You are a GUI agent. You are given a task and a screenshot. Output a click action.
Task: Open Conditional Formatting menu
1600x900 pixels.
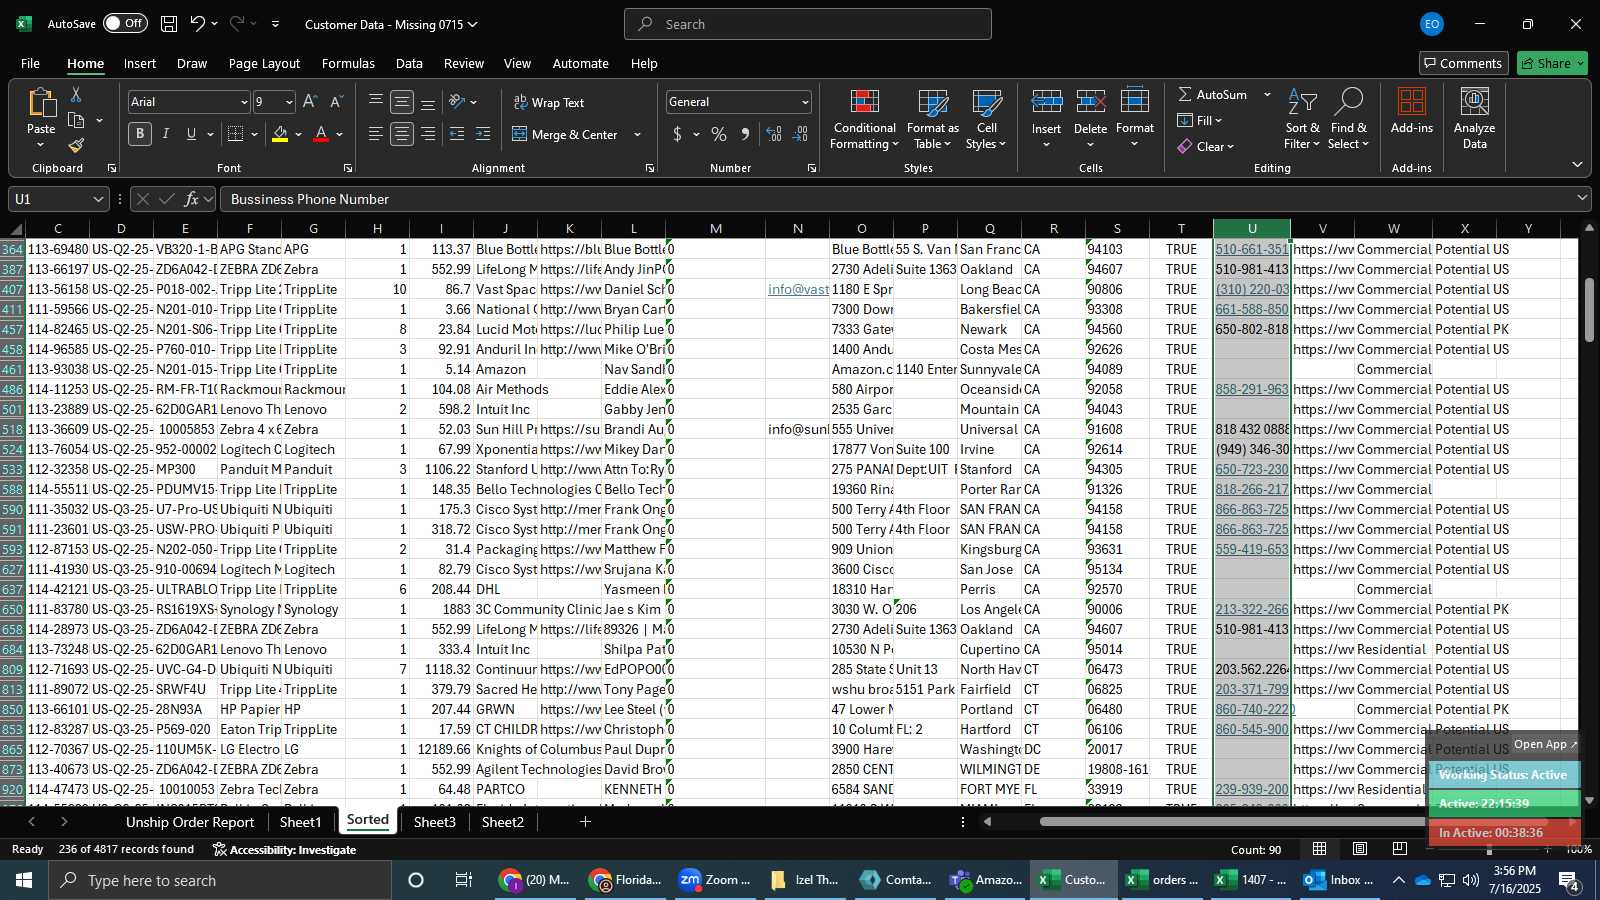pyautogui.click(x=865, y=120)
